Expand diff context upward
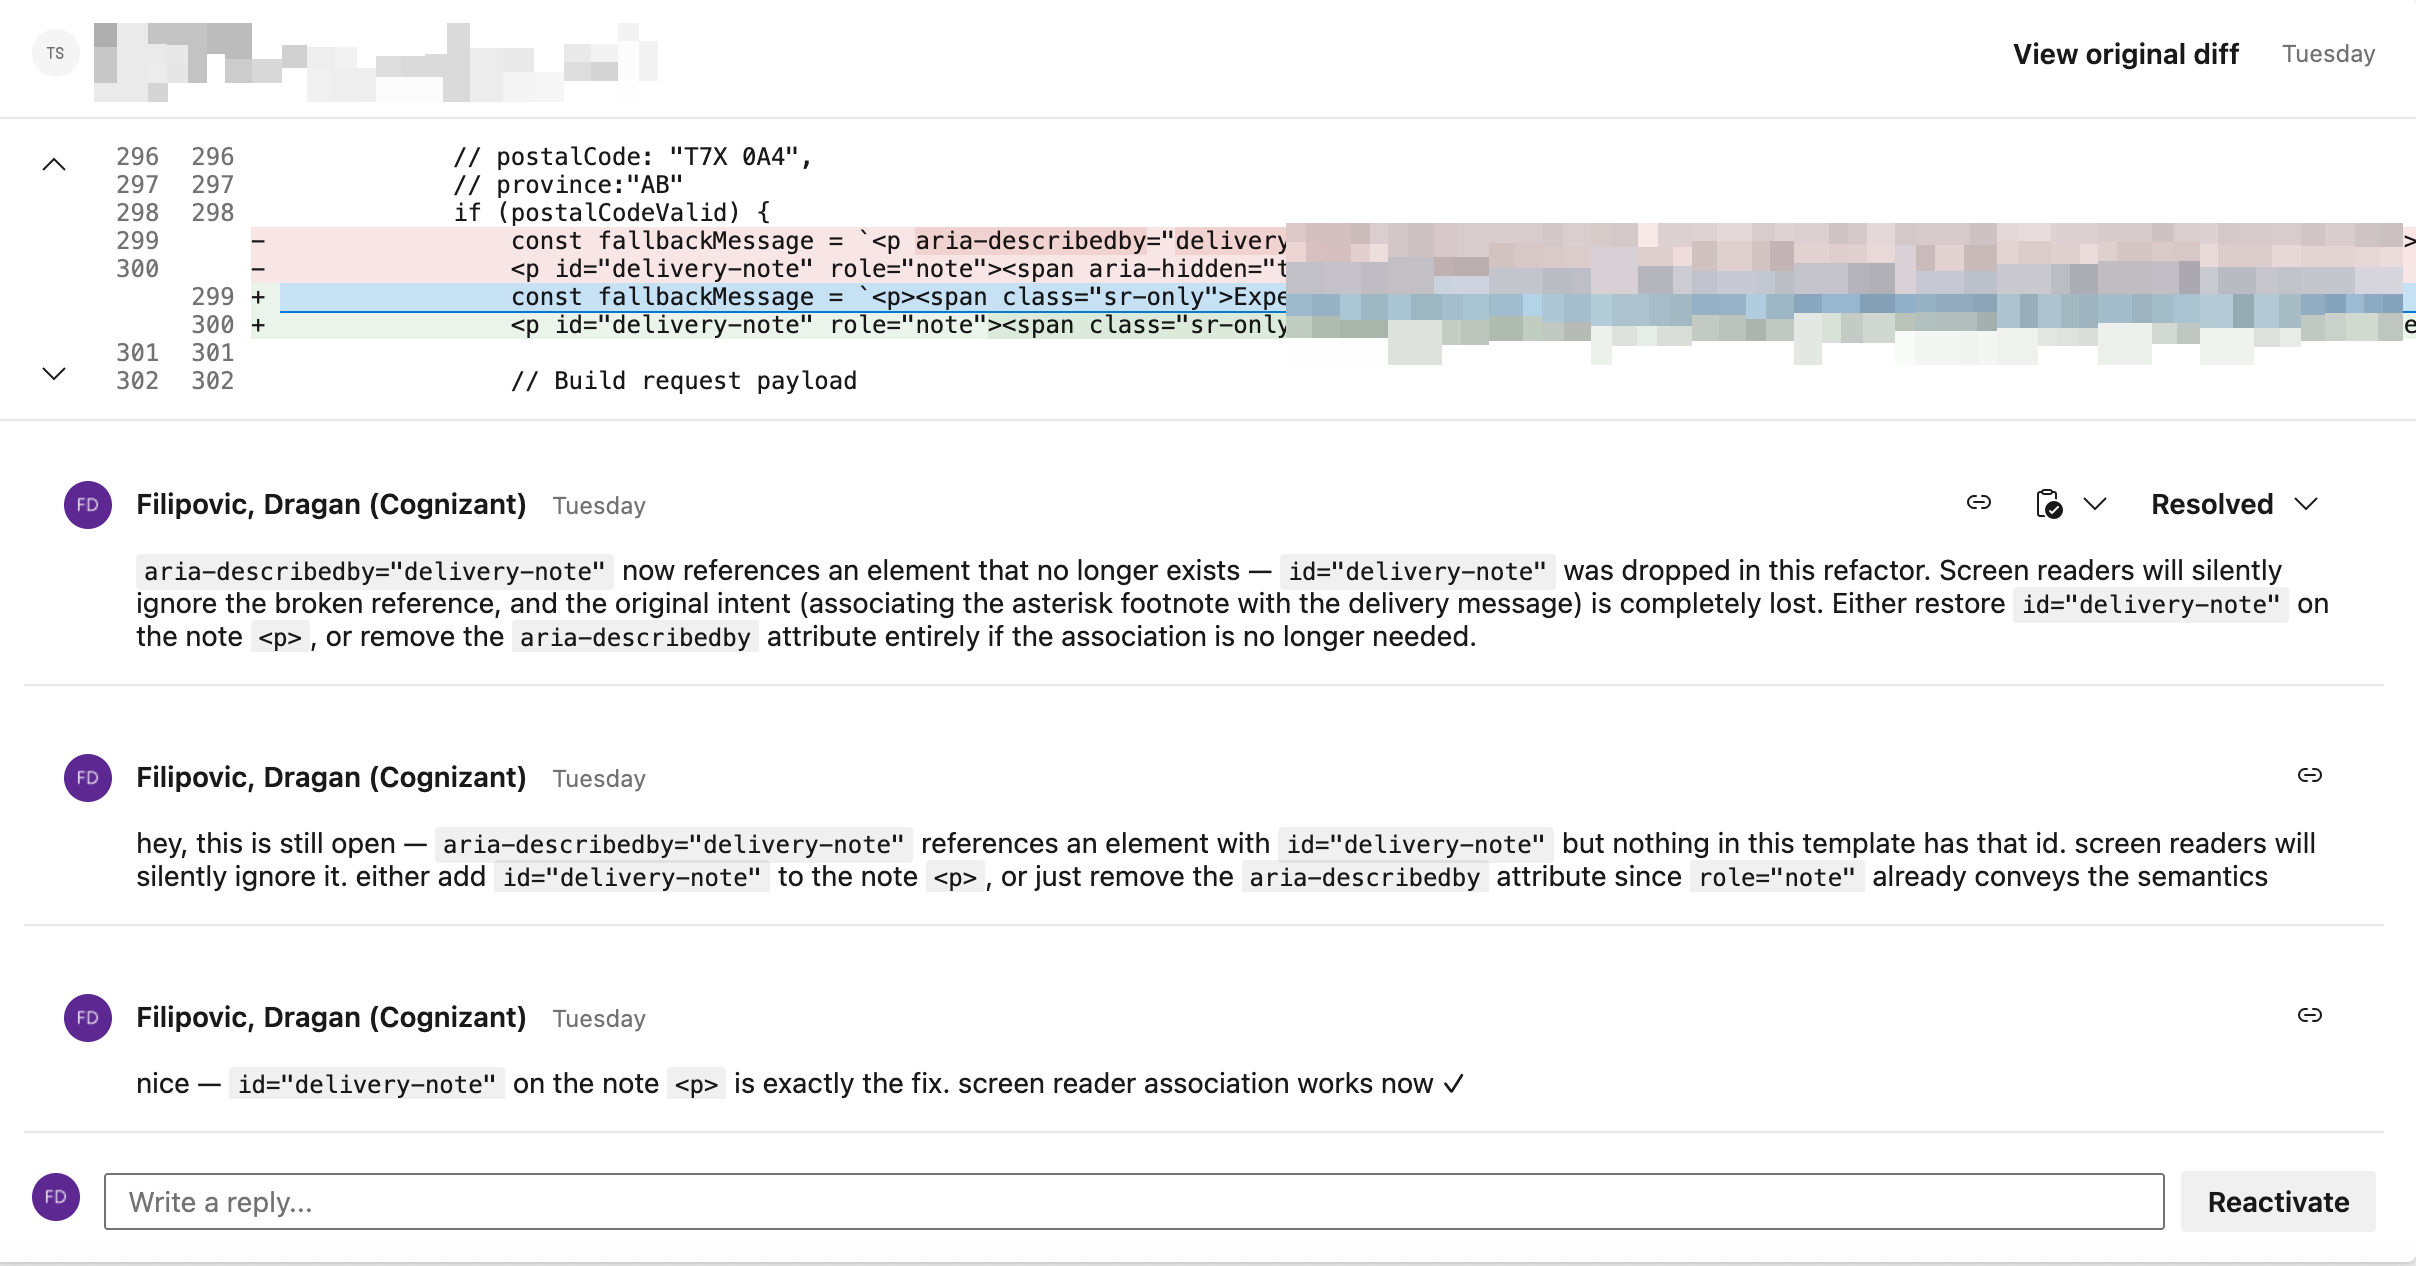 tap(54, 165)
